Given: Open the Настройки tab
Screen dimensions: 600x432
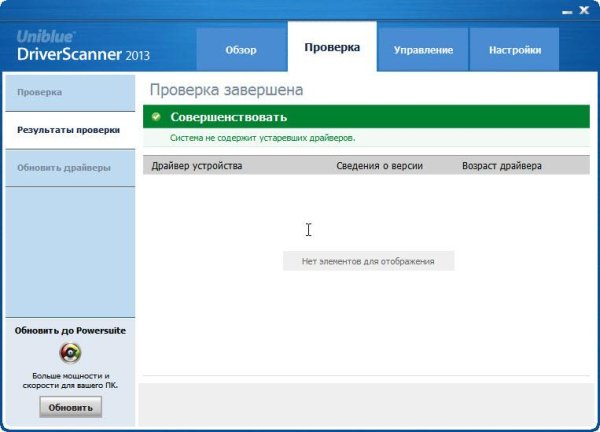Looking at the screenshot, I should click(x=514, y=50).
